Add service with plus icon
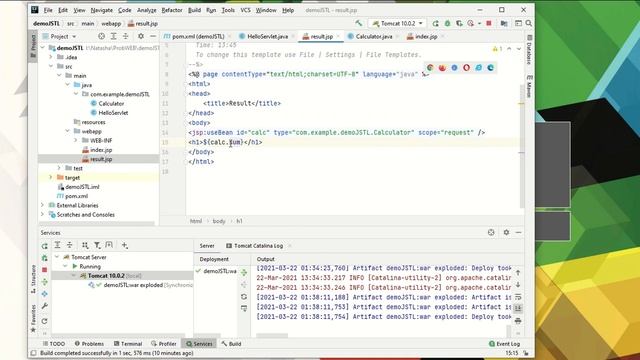This screenshot has height=360, width=640. (x=124, y=245)
